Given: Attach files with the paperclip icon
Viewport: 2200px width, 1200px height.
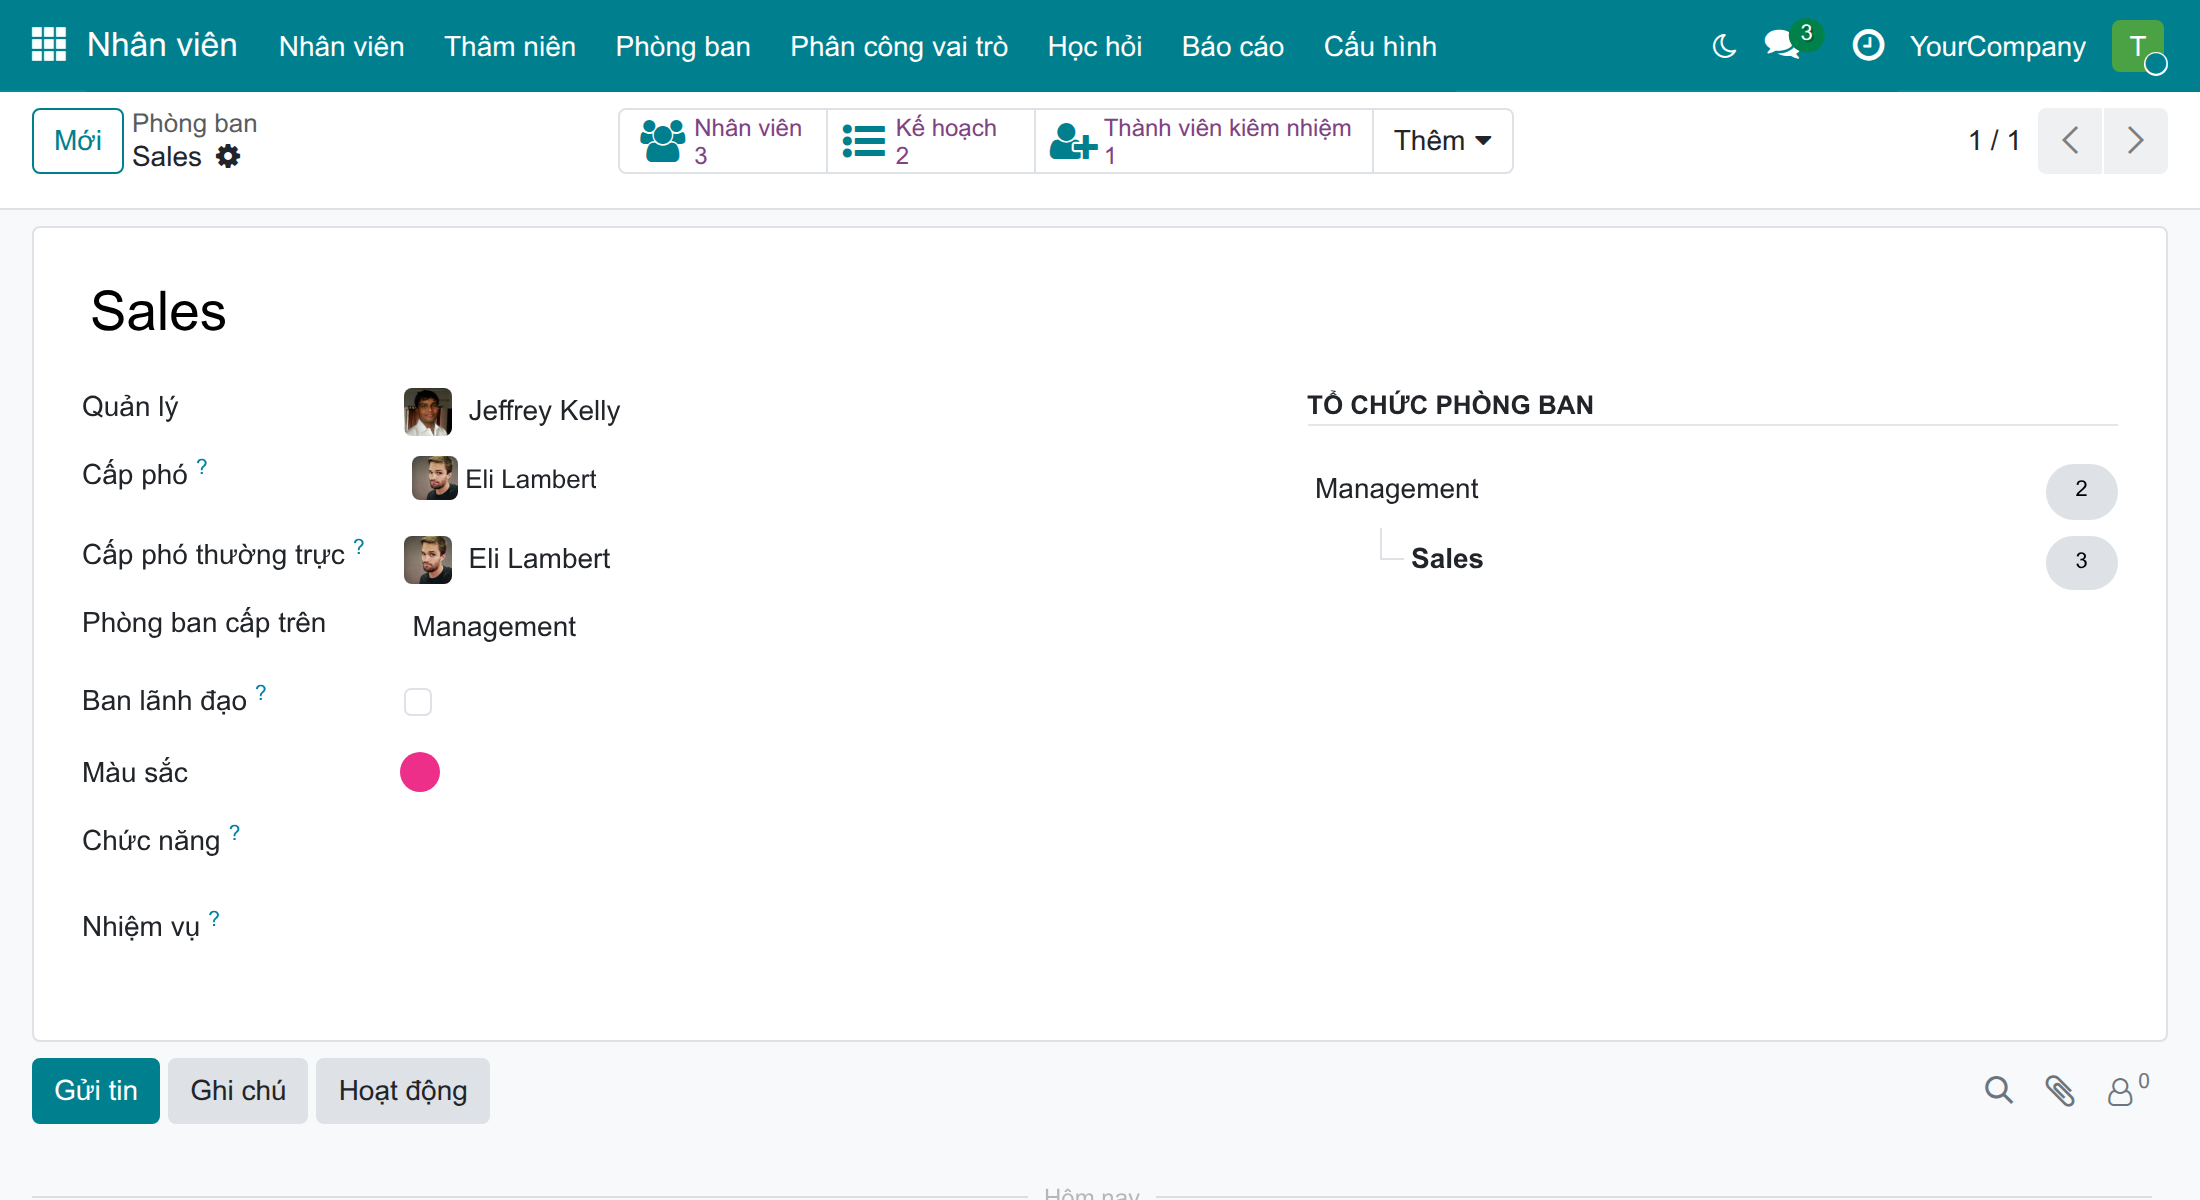Looking at the screenshot, I should [x=2060, y=1090].
